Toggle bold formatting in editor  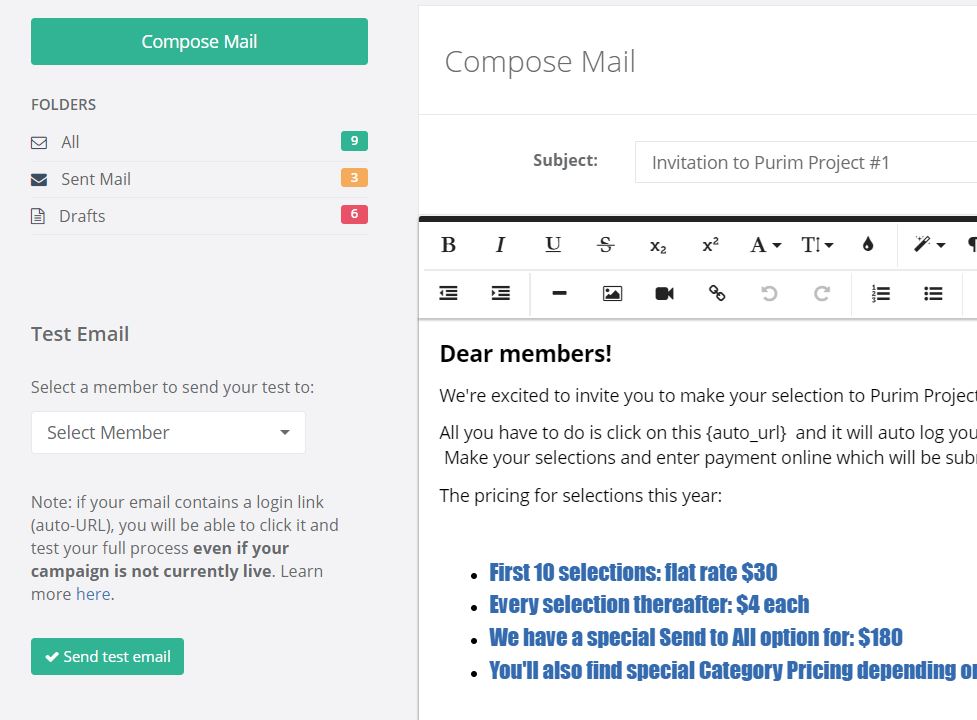coord(449,245)
